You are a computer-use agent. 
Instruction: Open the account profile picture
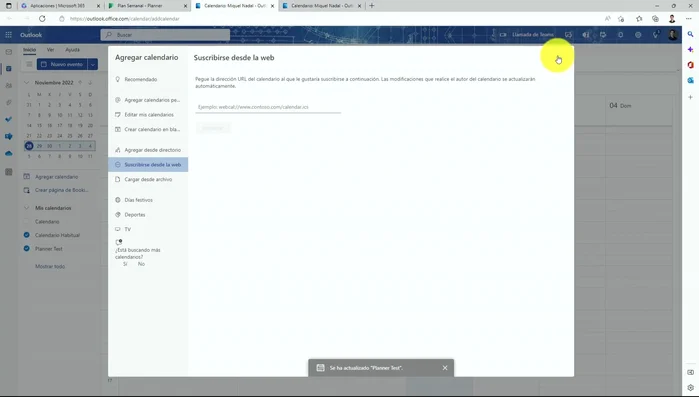point(673,35)
